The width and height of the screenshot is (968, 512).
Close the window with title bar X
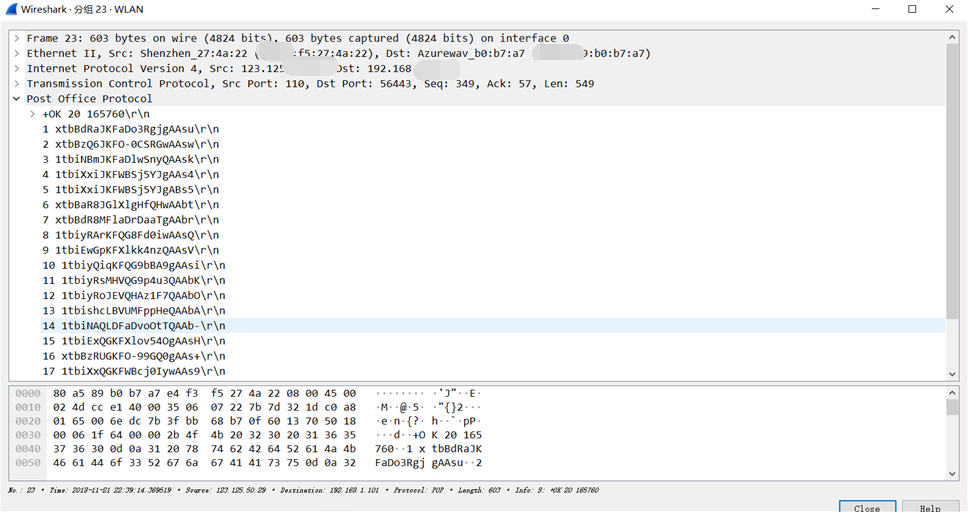pos(949,9)
